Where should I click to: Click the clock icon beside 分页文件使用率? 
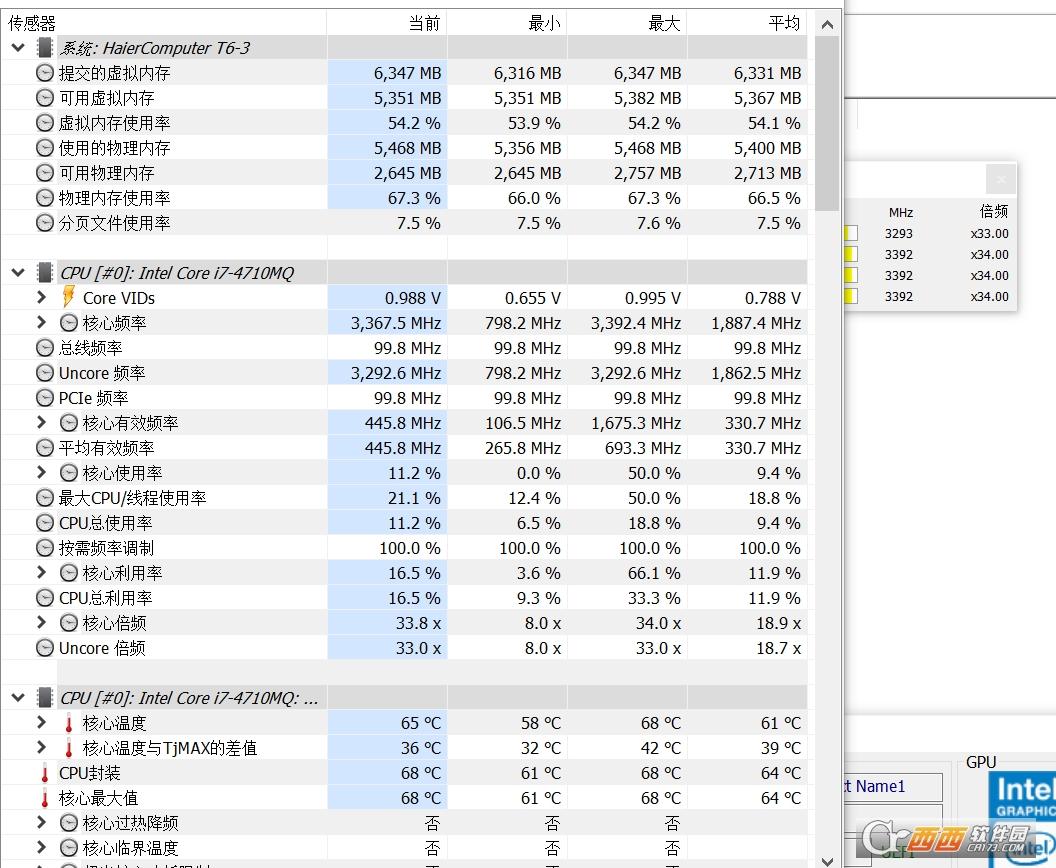coord(44,223)
